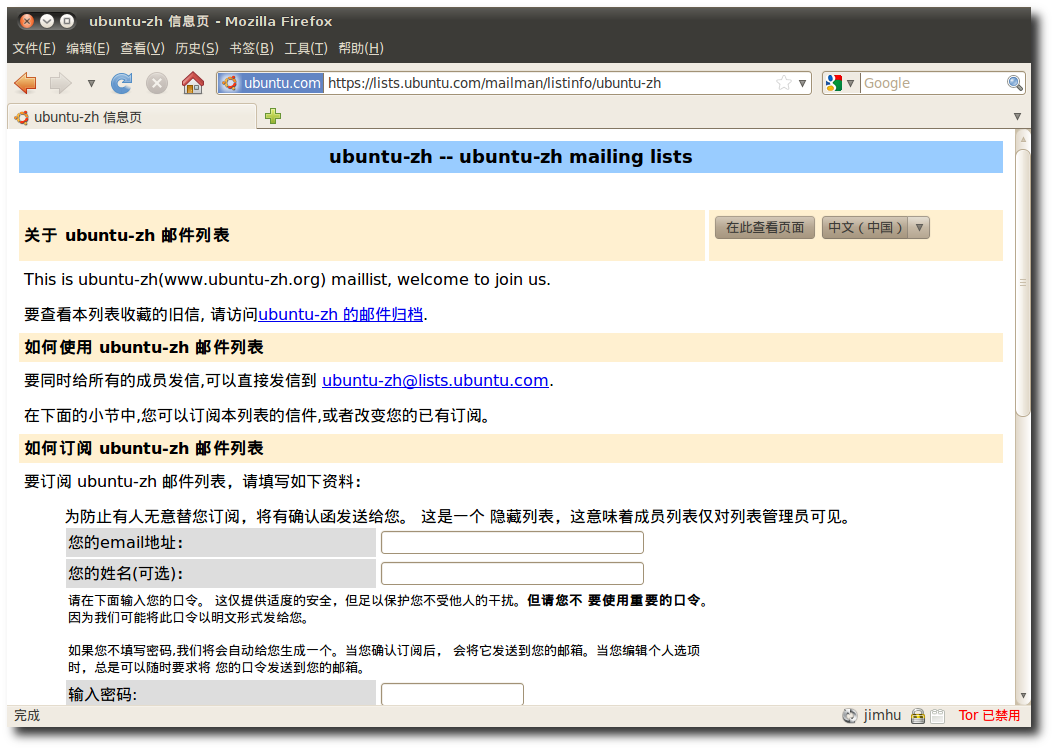Viewport: 1054px width, 750px height.
Task: Click the padlock security icon in status bar
Action: (918, 716)
